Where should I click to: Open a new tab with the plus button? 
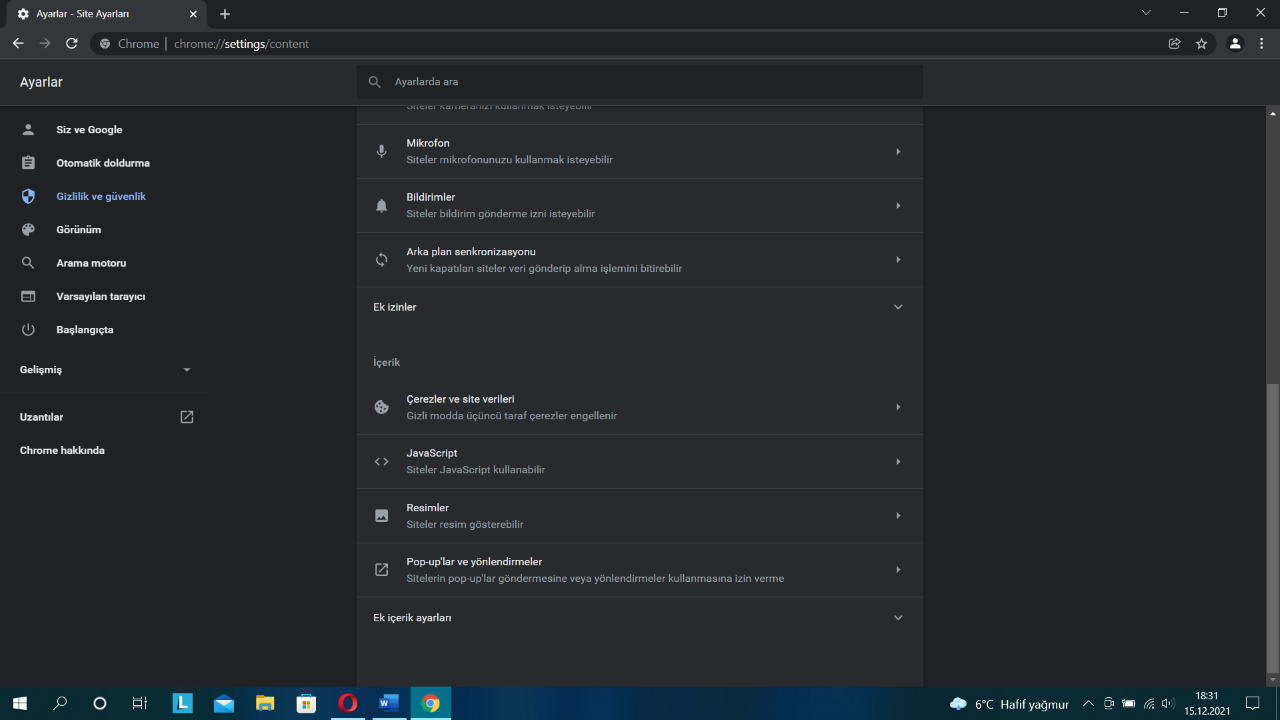pos(225,14)
